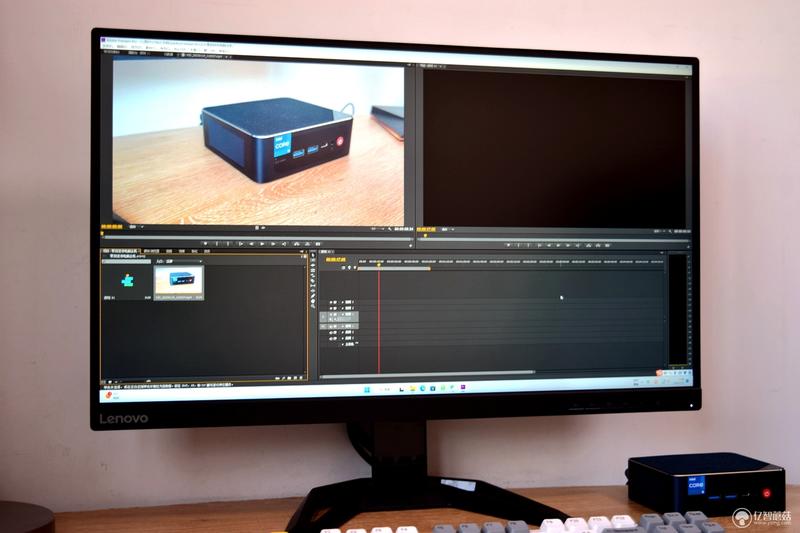Open the Premiere Pro taskbar icon

click(x=463, y=387)
